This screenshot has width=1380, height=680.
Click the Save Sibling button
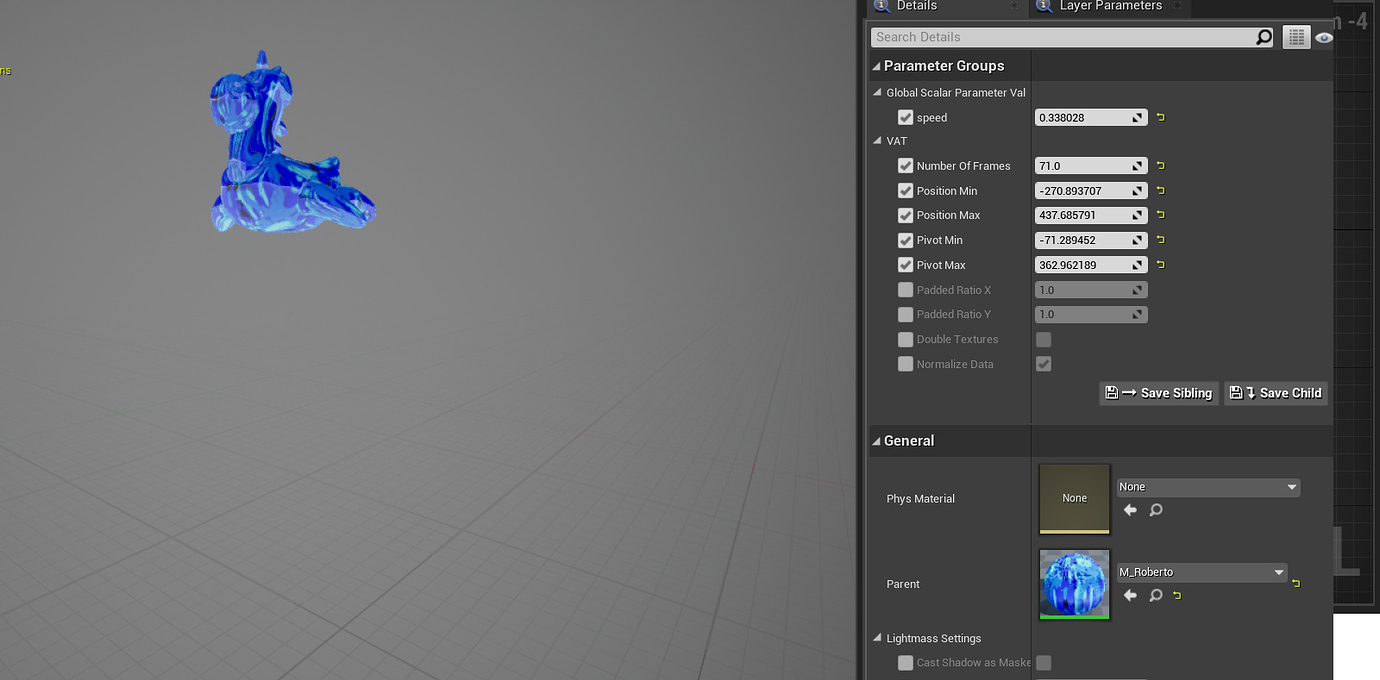click(x=1158, y=392)
